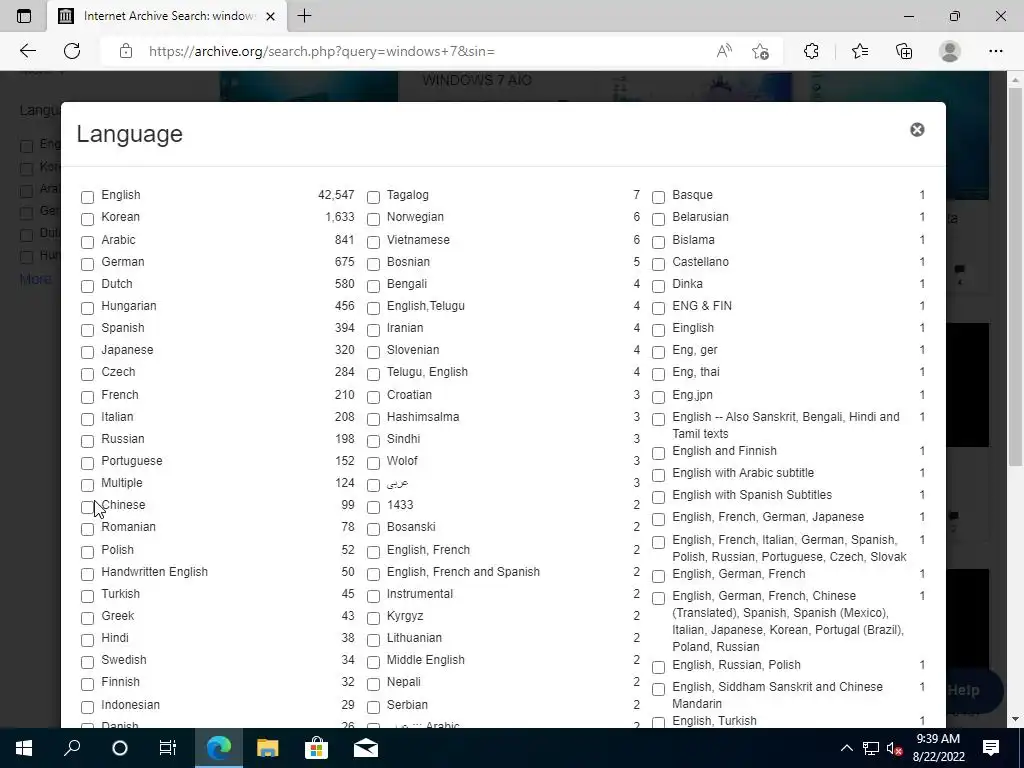Click the Indonesian language label
1024x768 pixels.
pyautogui.click(x=131, y=705)
